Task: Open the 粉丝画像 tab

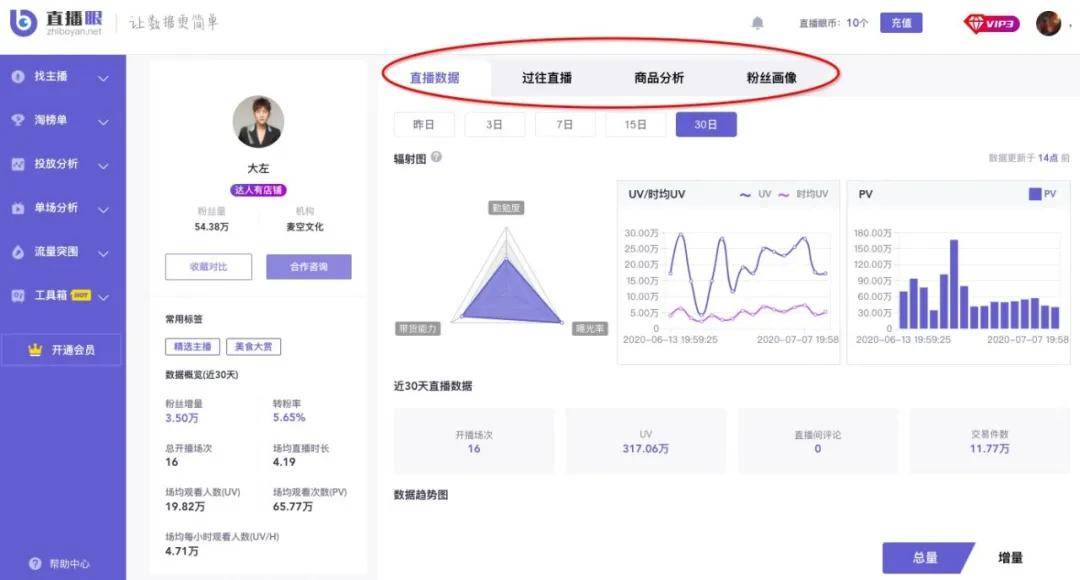Action: tap(771, 77)
